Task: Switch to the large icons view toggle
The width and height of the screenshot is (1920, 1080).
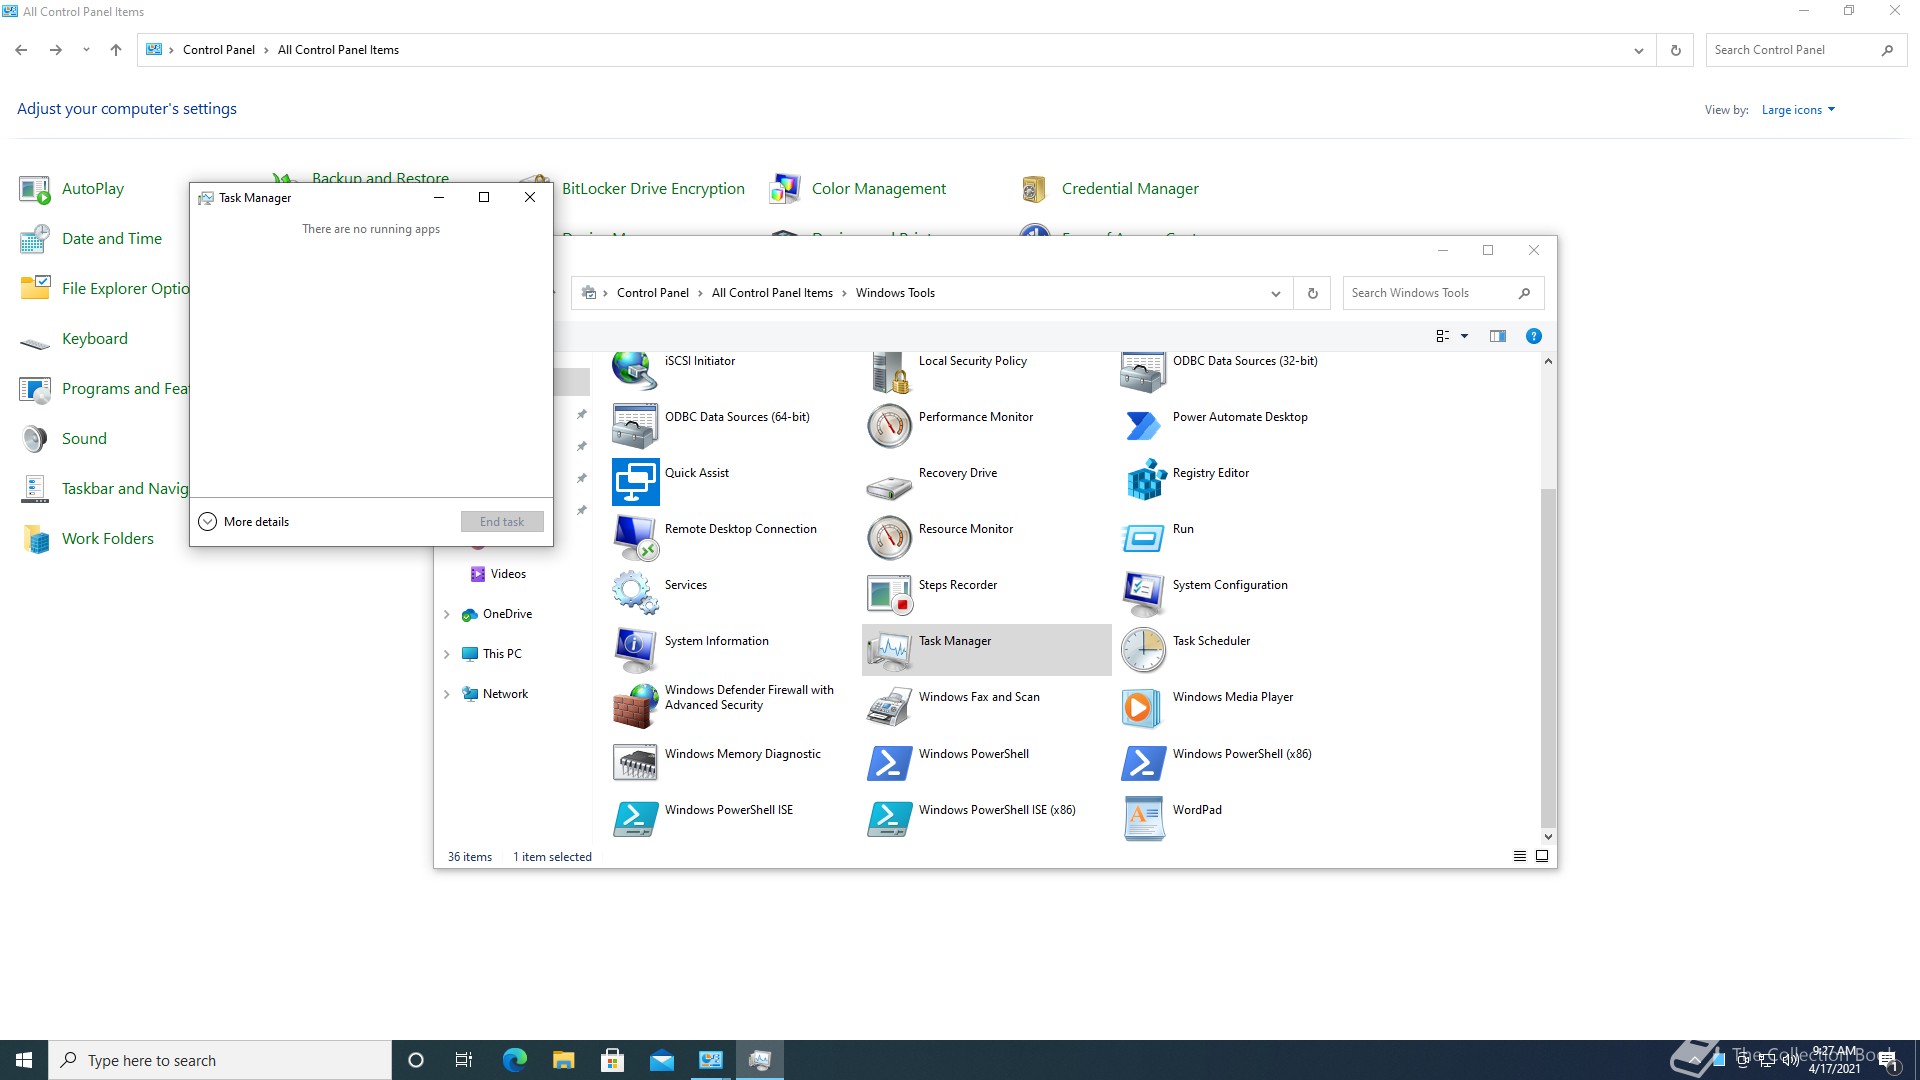Action: (x=1542, y=856)
